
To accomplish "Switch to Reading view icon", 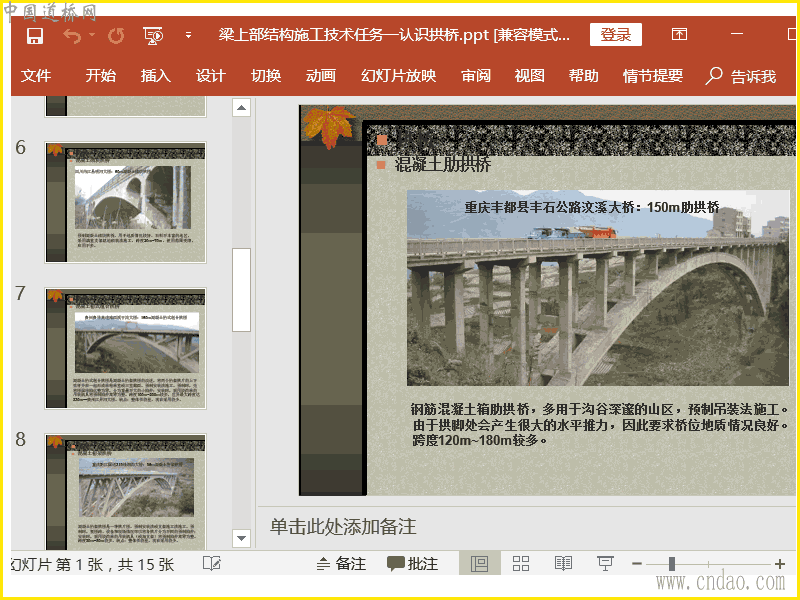I will (563, 564).
